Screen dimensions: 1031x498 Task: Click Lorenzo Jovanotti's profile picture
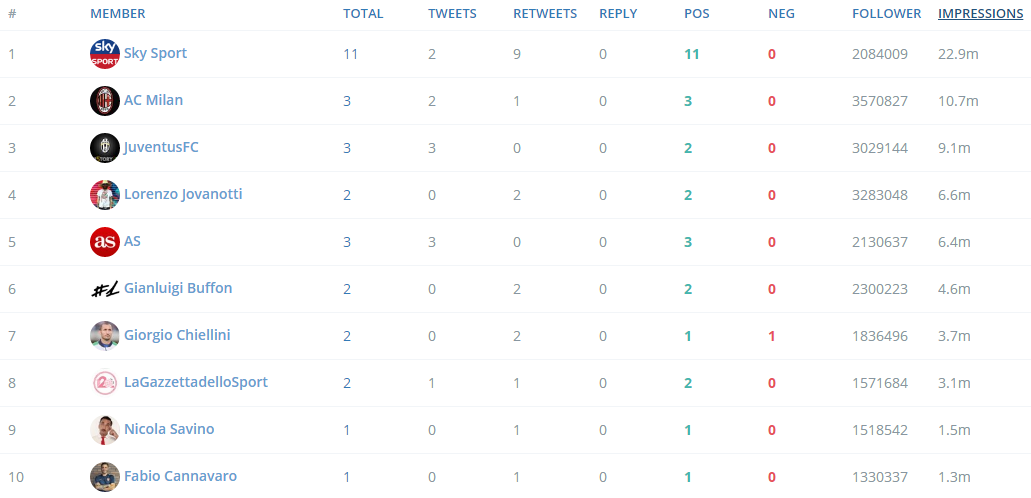[x=105, y=195]
